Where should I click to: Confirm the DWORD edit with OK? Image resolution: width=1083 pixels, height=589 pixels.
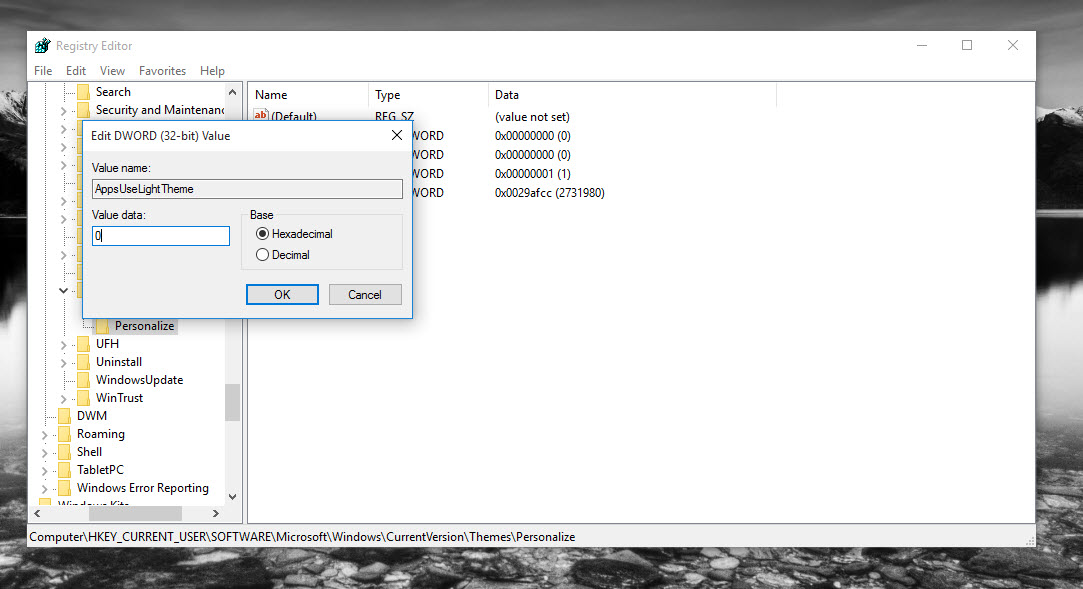coord(282,295)
